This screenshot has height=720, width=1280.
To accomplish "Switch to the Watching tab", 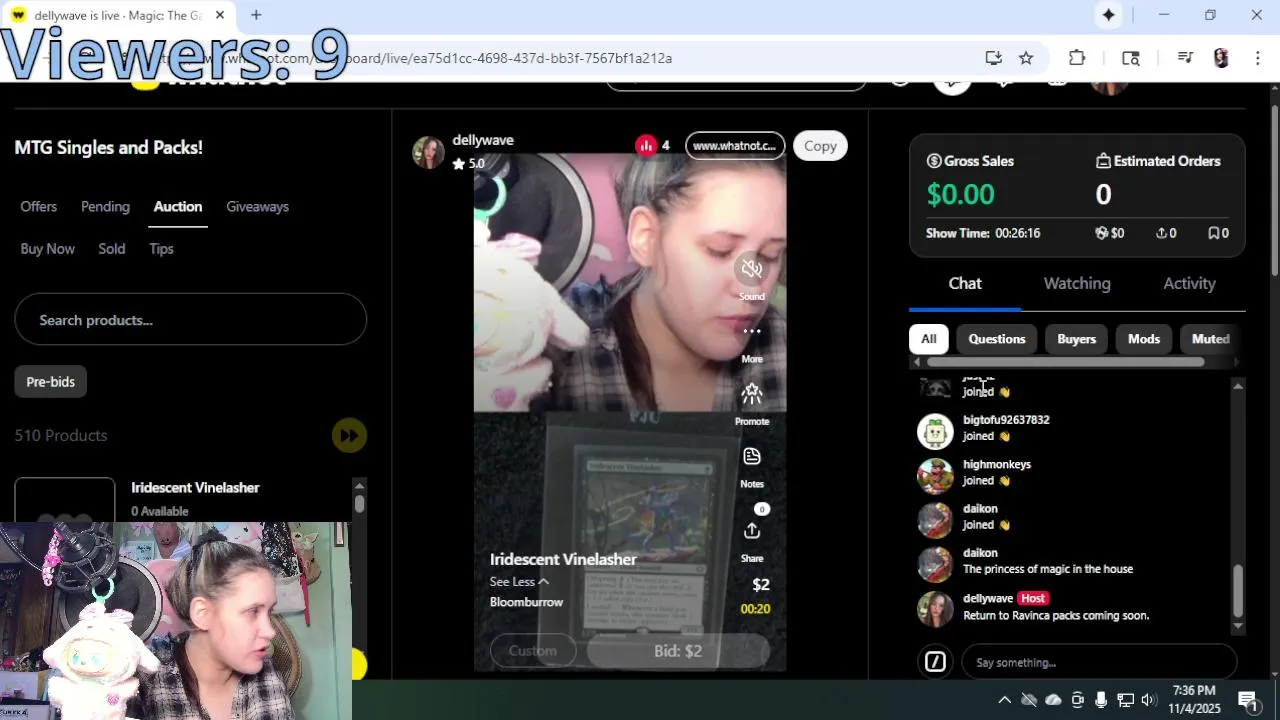I will click(1077, 283).
